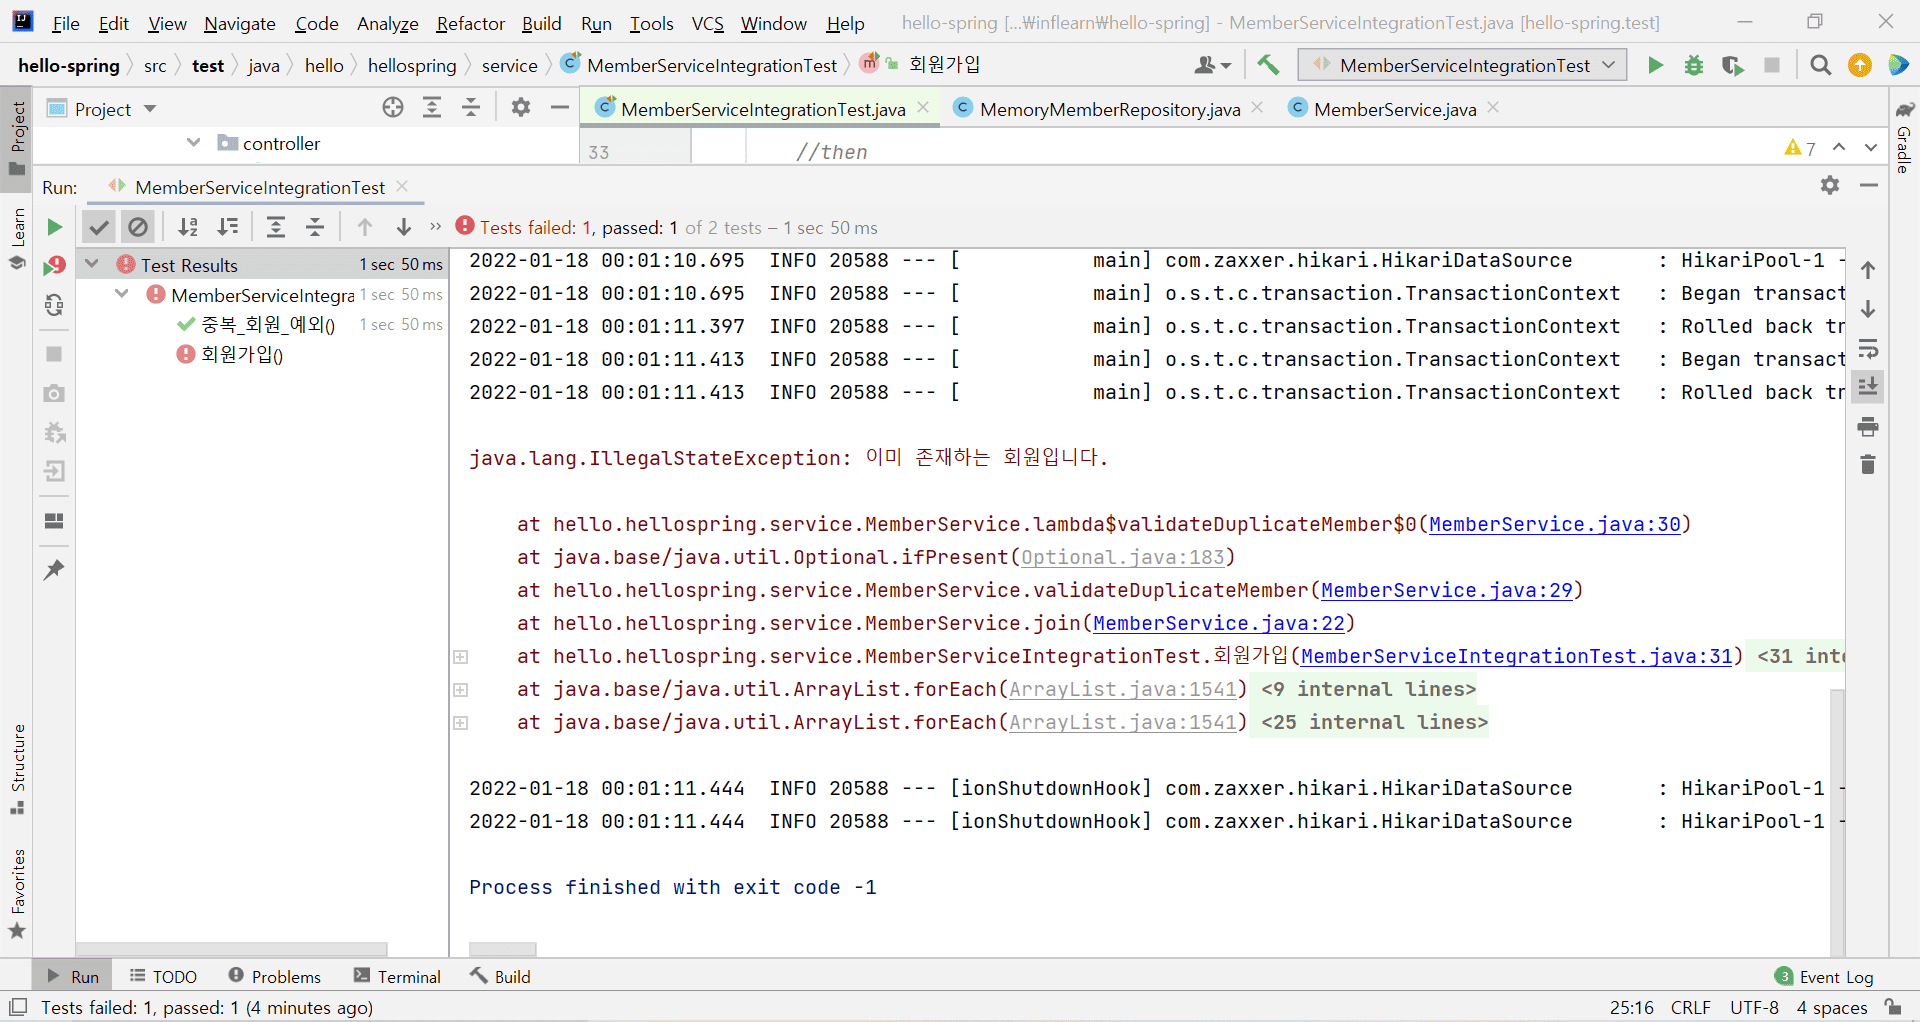Toggle show ignored tests

pyautogui.click(x=138, y=227)
